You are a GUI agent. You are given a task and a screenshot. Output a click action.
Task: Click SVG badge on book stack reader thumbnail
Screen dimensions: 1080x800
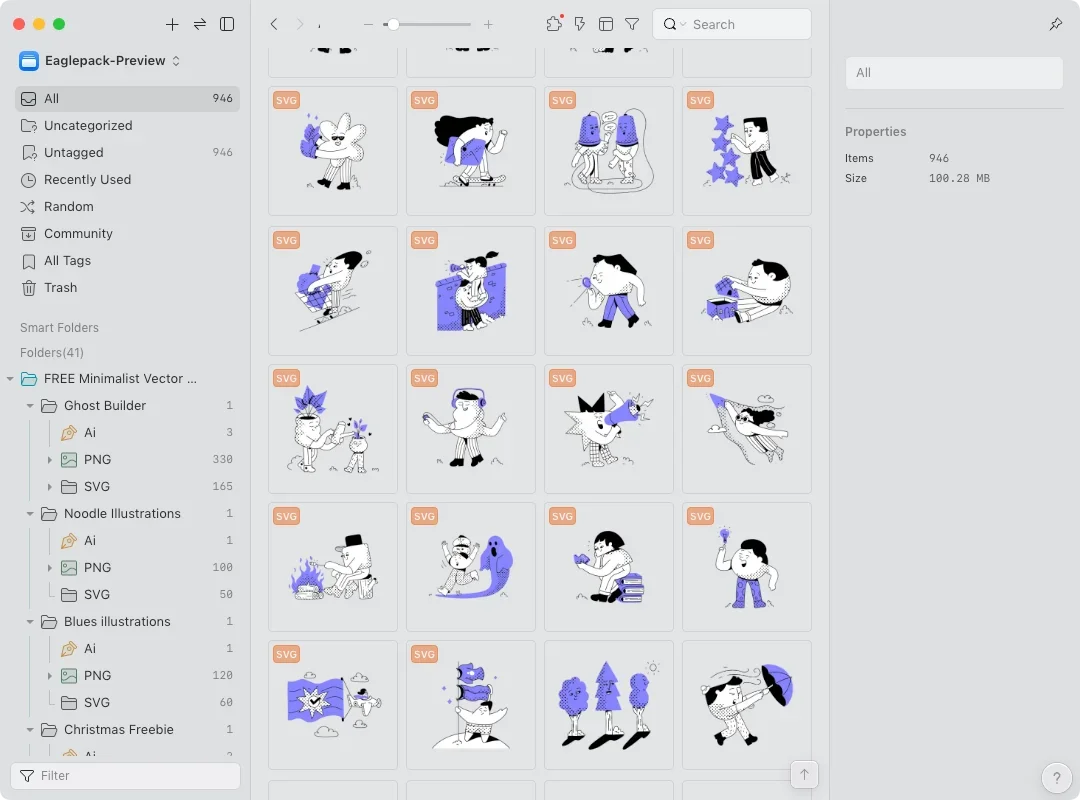tap(562, 516)
